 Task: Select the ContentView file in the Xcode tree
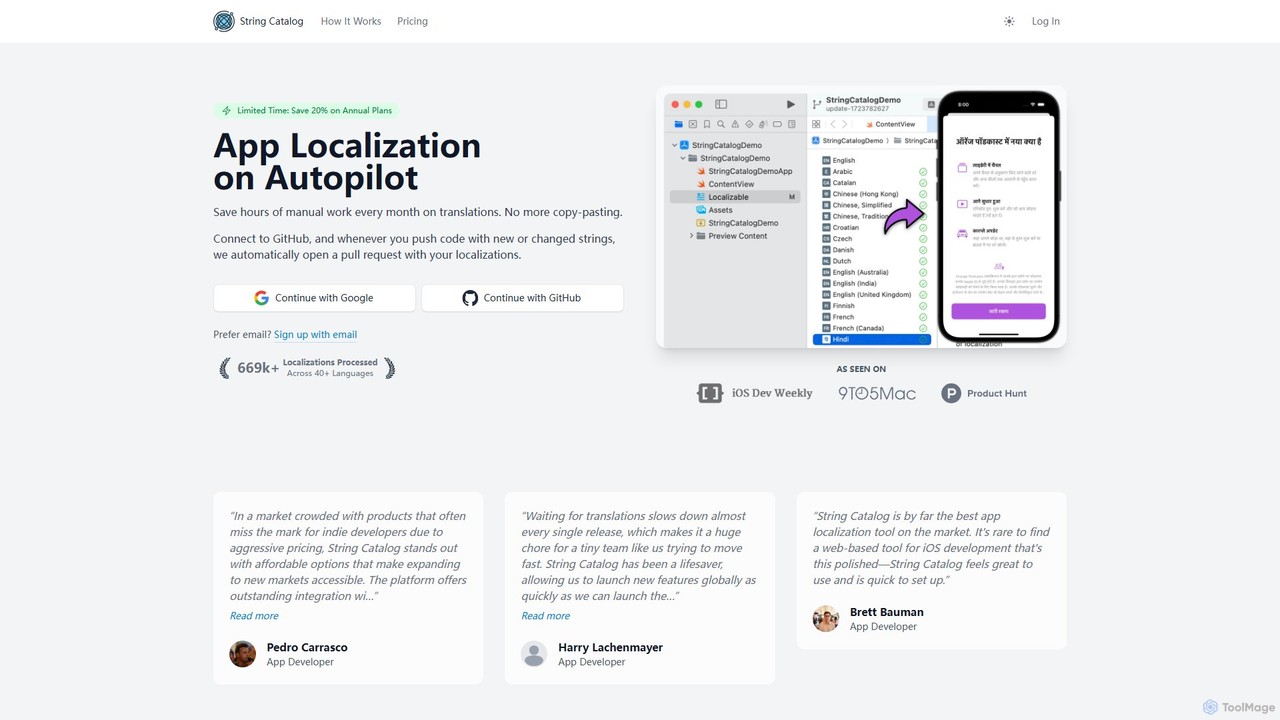point(725,184)
